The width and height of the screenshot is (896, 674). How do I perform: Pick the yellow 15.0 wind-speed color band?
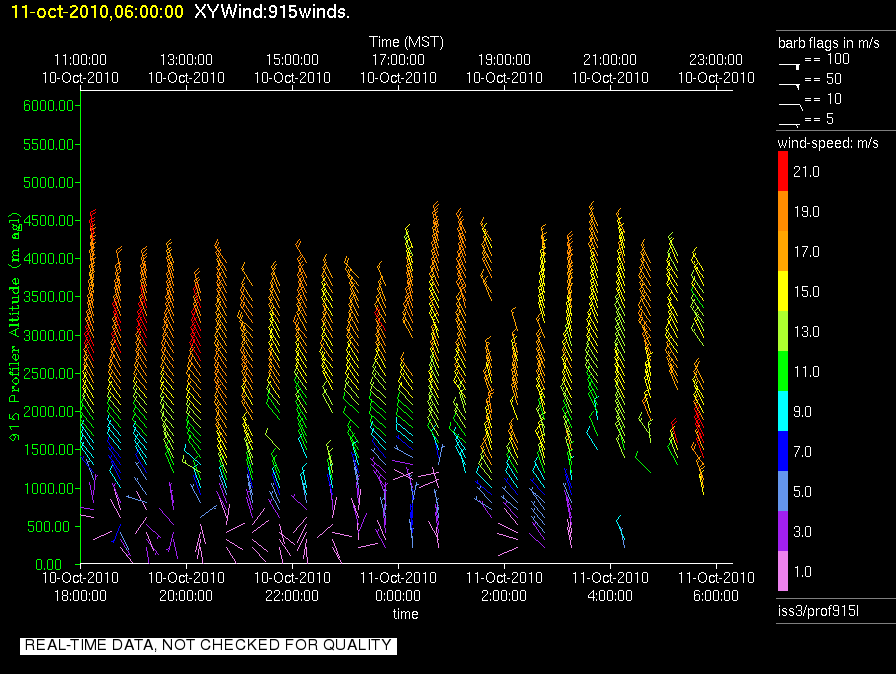pyautogui.click(x=783, y=292)
